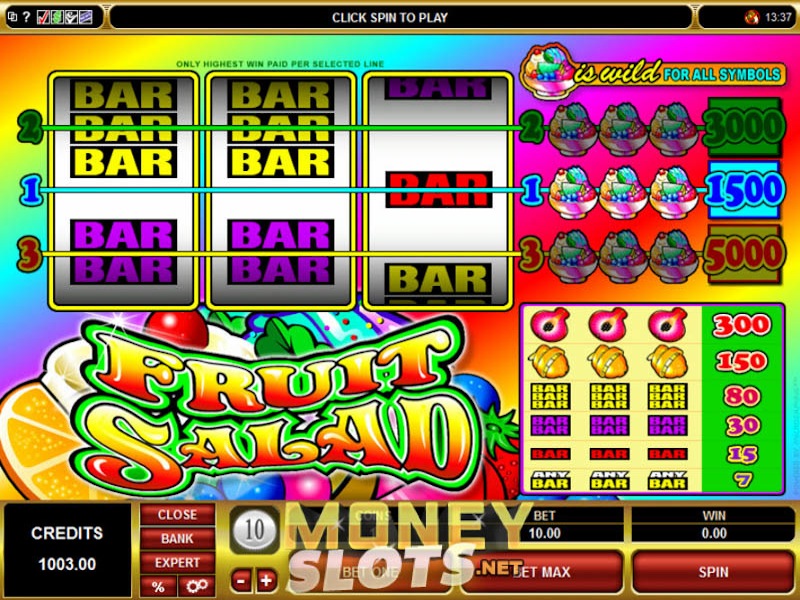Select payline 1 marker left of reels

tap(31, 190)
